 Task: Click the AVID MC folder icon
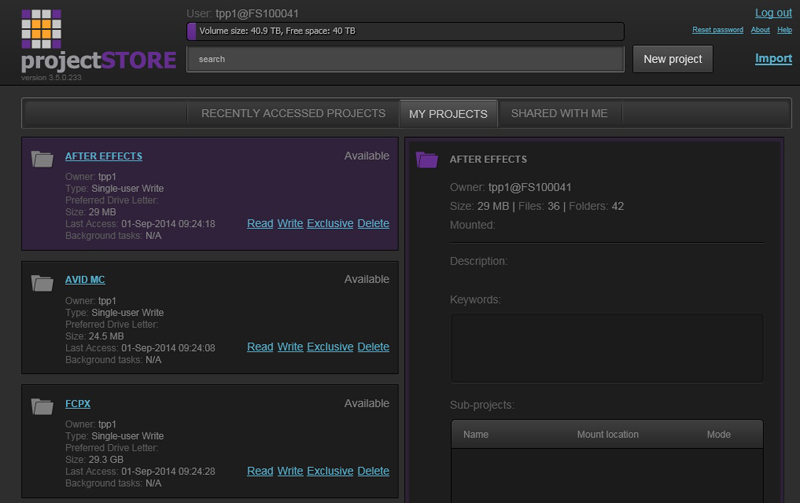(42, 283)
